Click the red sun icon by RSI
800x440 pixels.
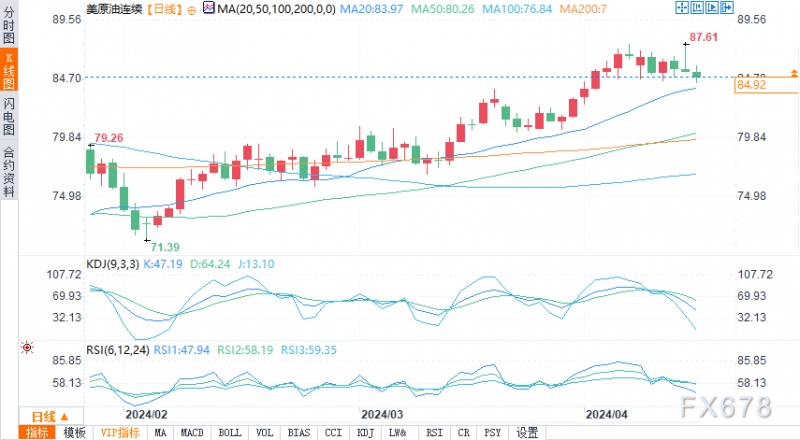(x=27, y=348)
